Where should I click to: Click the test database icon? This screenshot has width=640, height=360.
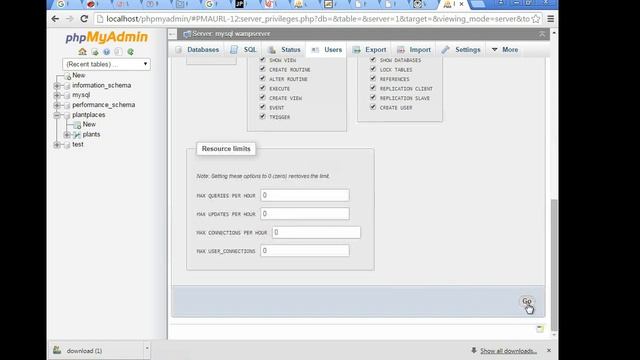pyautogui.click(x=67, y=145)
